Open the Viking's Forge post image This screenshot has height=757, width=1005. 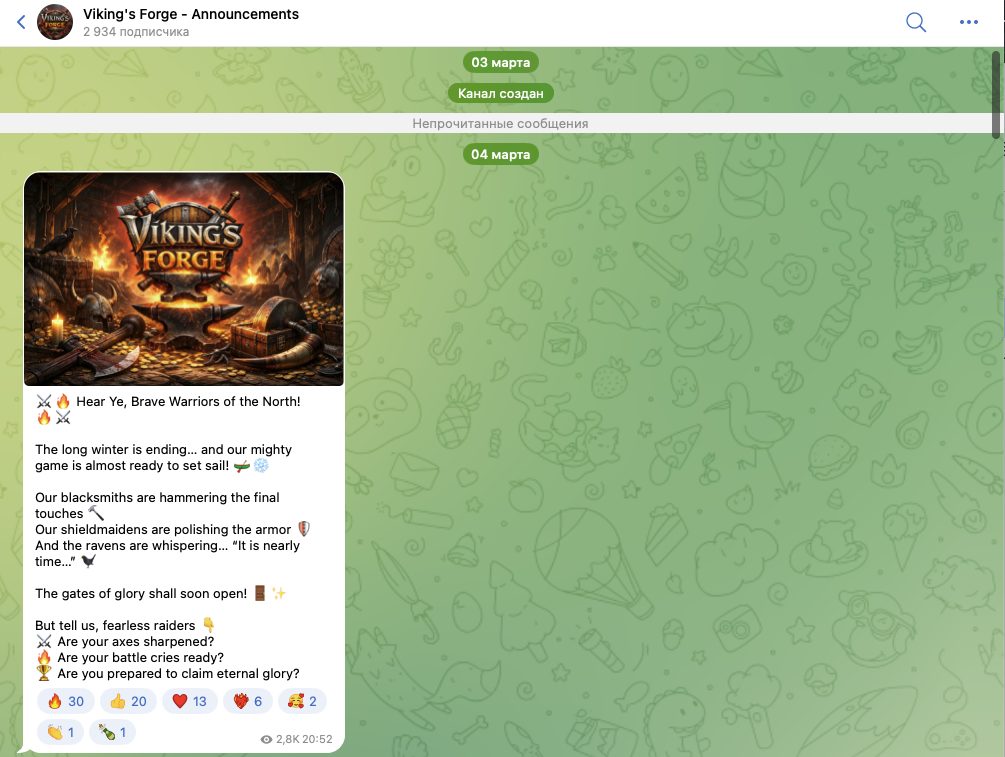click(x=184, y=279)
